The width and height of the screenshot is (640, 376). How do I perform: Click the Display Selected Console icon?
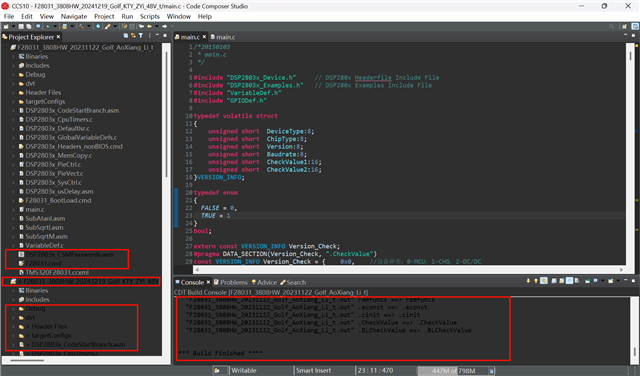tap(595, 281)
